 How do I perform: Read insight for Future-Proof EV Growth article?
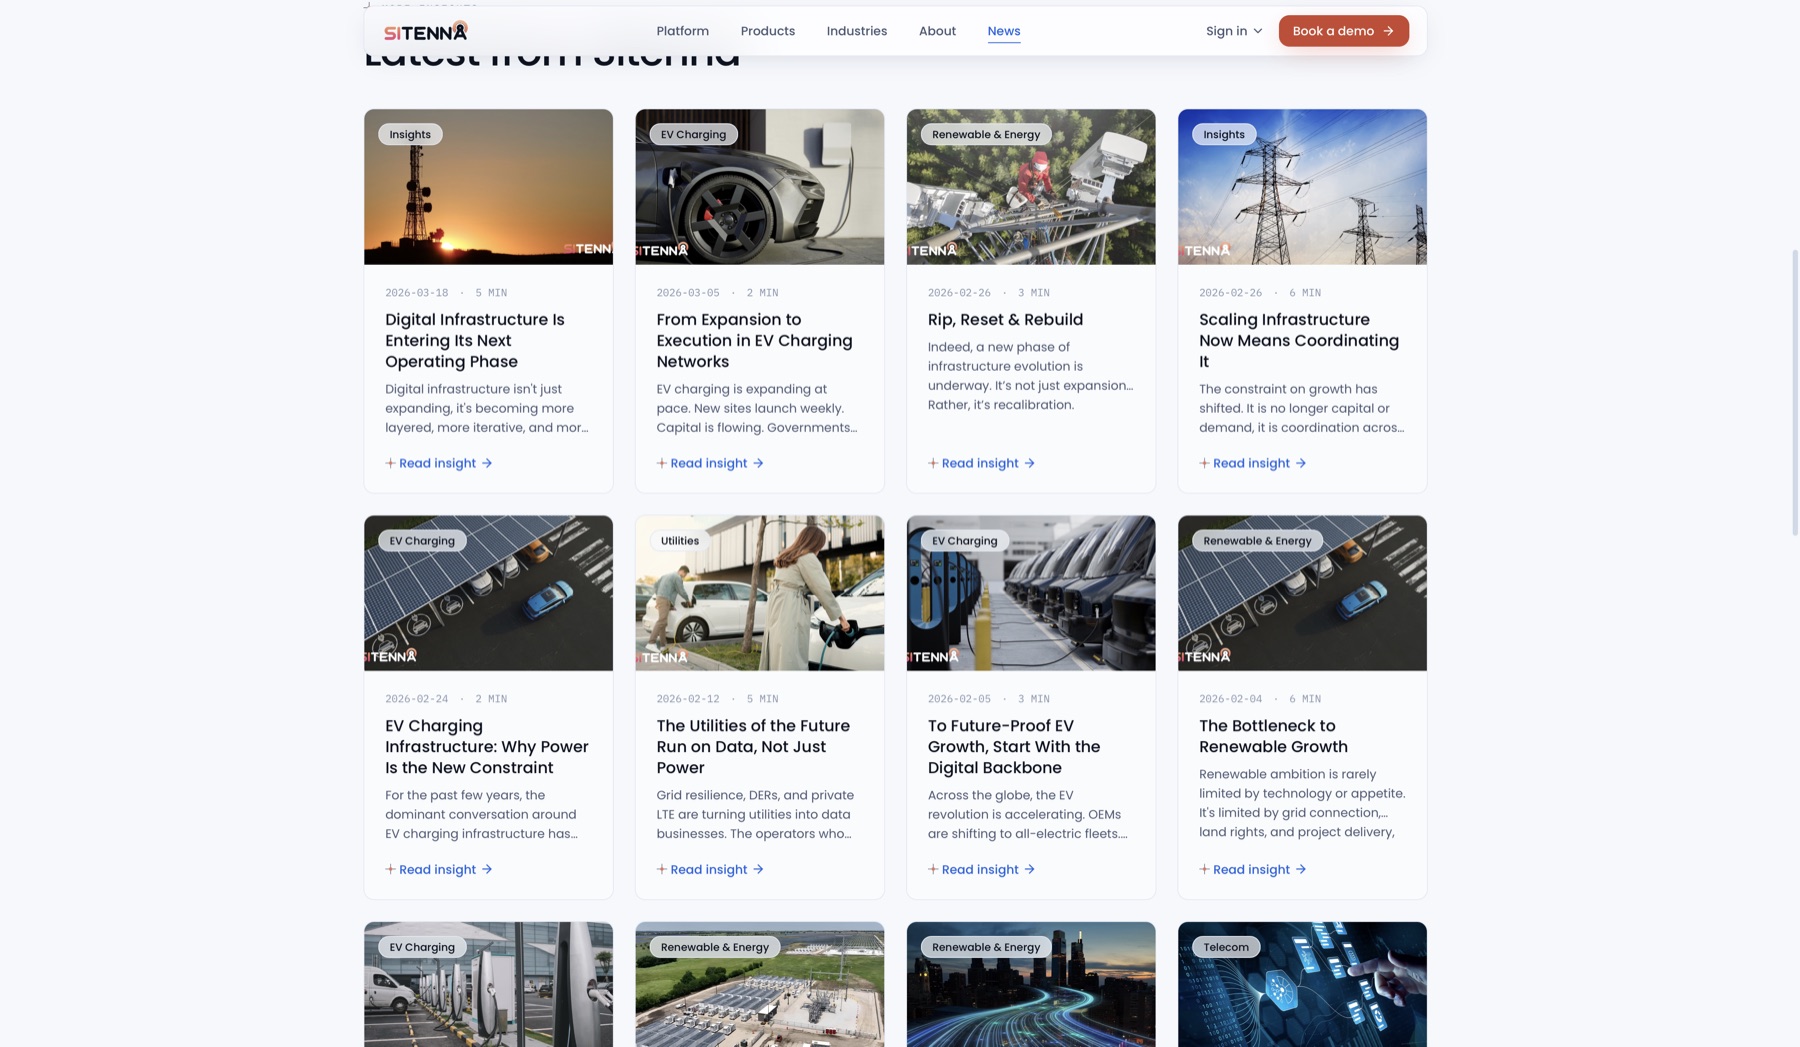(981, 869)
